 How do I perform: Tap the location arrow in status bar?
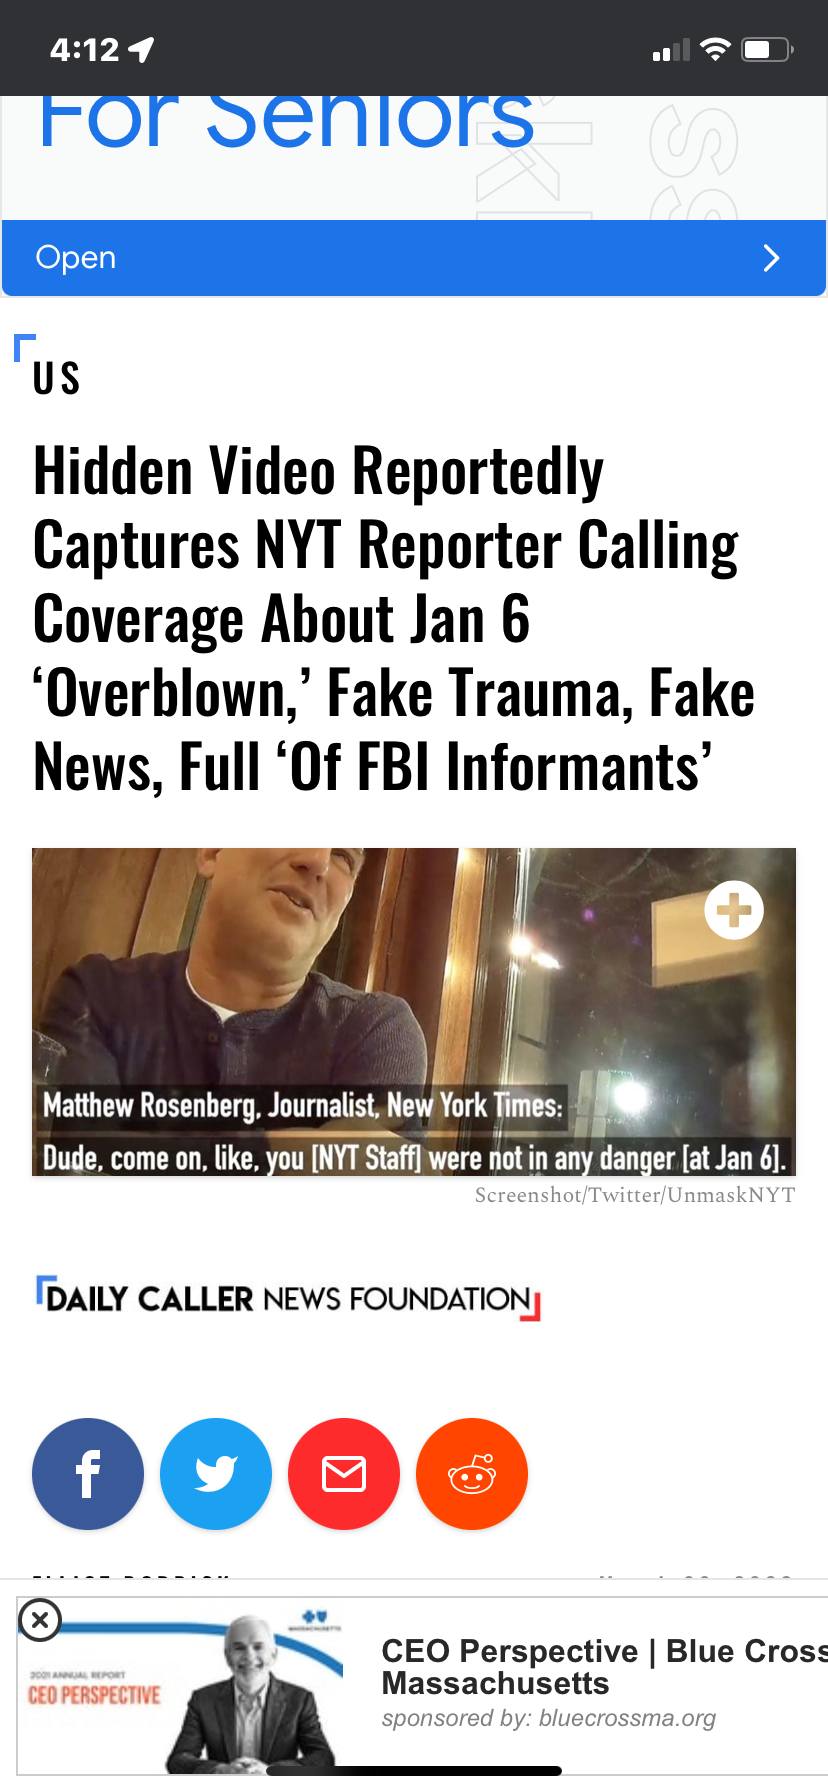[142, 49]
